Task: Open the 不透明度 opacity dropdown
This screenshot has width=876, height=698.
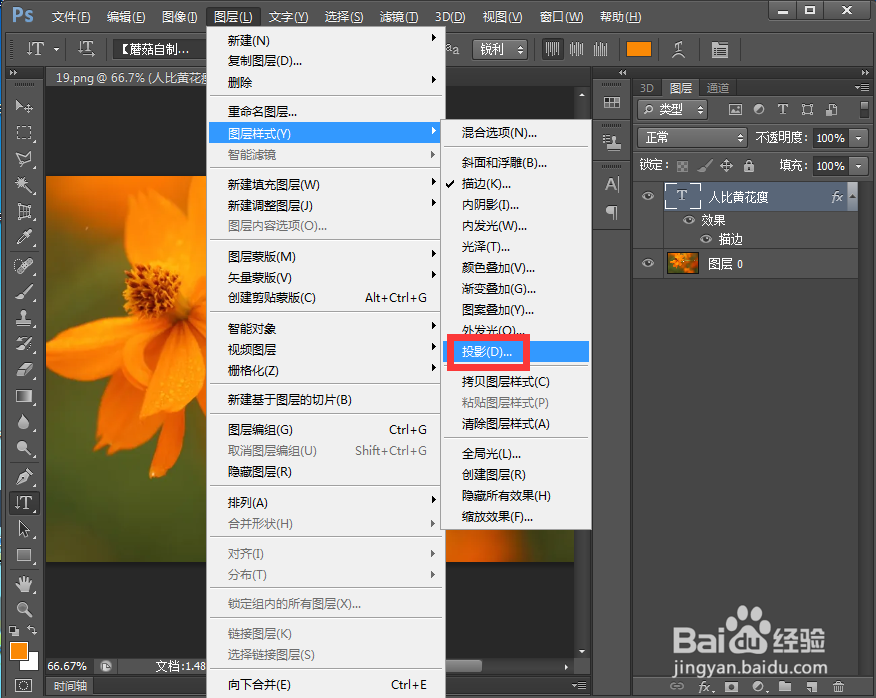Action: [x=858, y=138]
